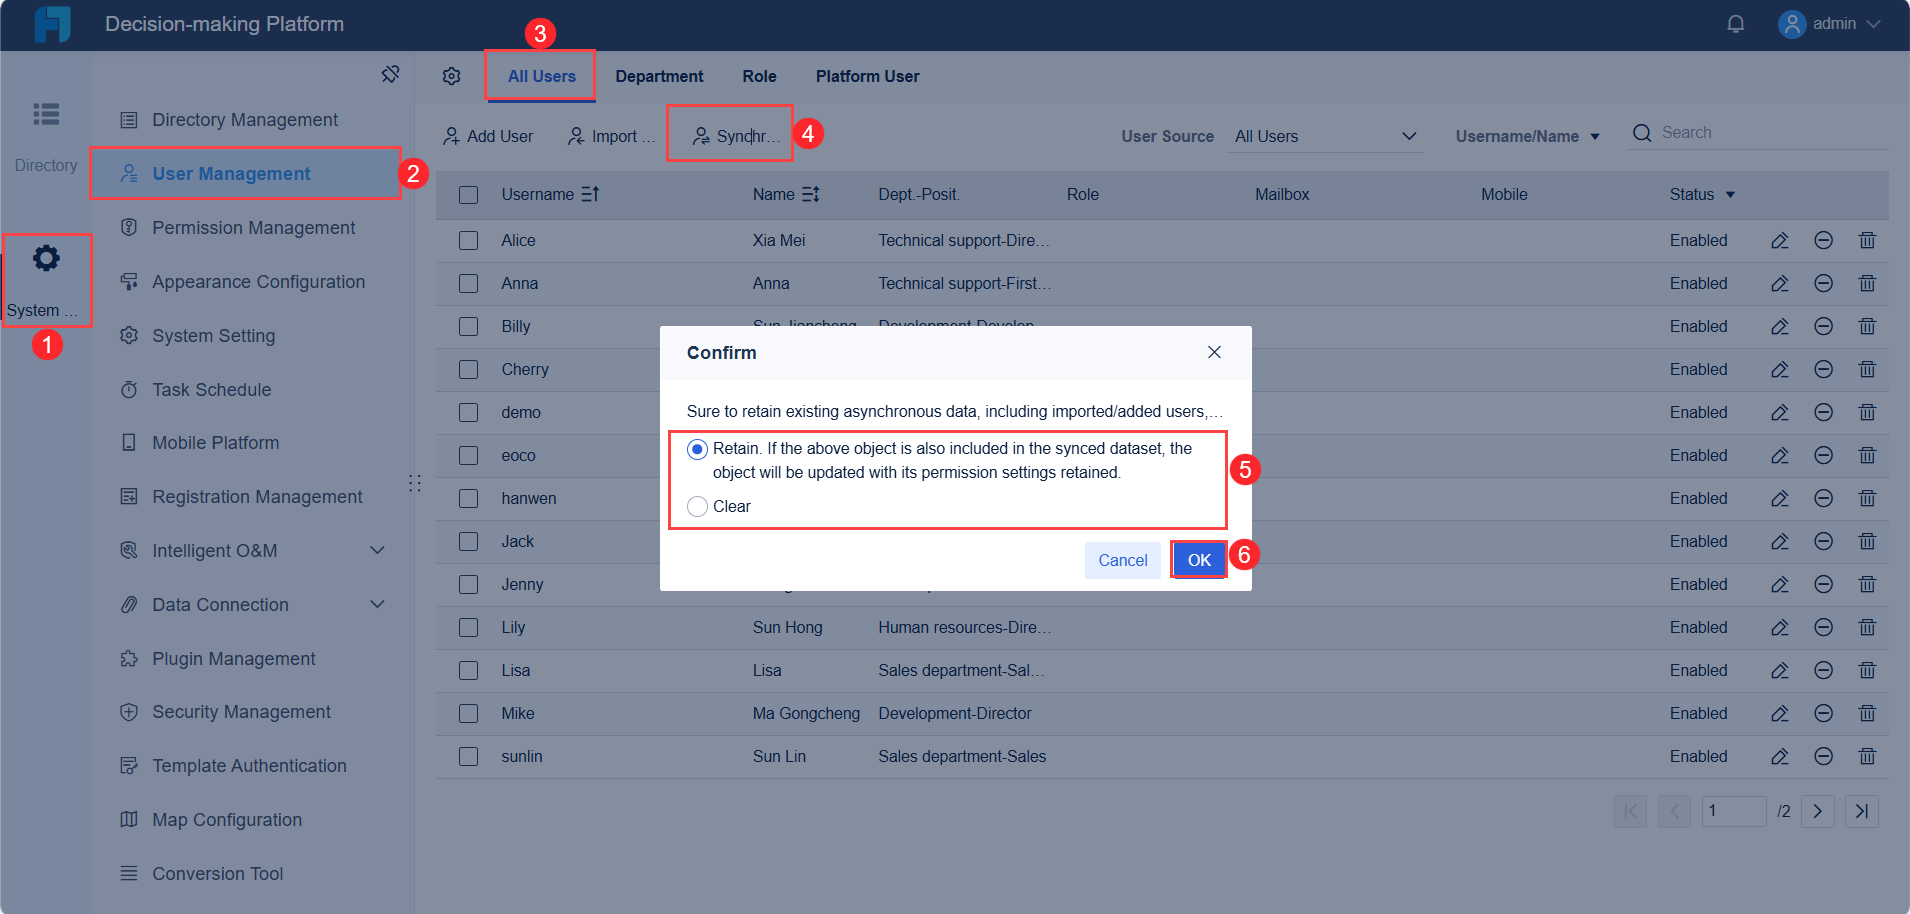Click OK in the Confirm dialog

pos(1198,560)
